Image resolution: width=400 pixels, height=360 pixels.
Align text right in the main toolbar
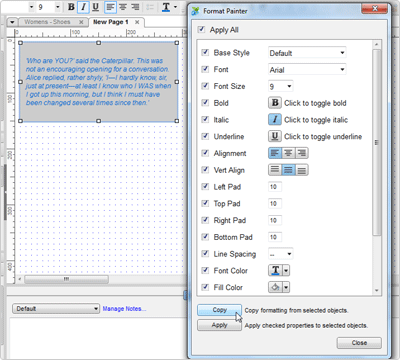[x=135, y=7]
